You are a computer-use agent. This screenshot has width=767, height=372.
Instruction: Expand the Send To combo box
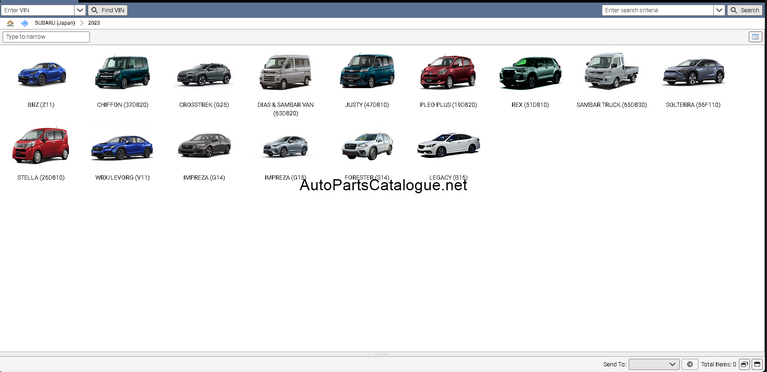coord(654,364)
